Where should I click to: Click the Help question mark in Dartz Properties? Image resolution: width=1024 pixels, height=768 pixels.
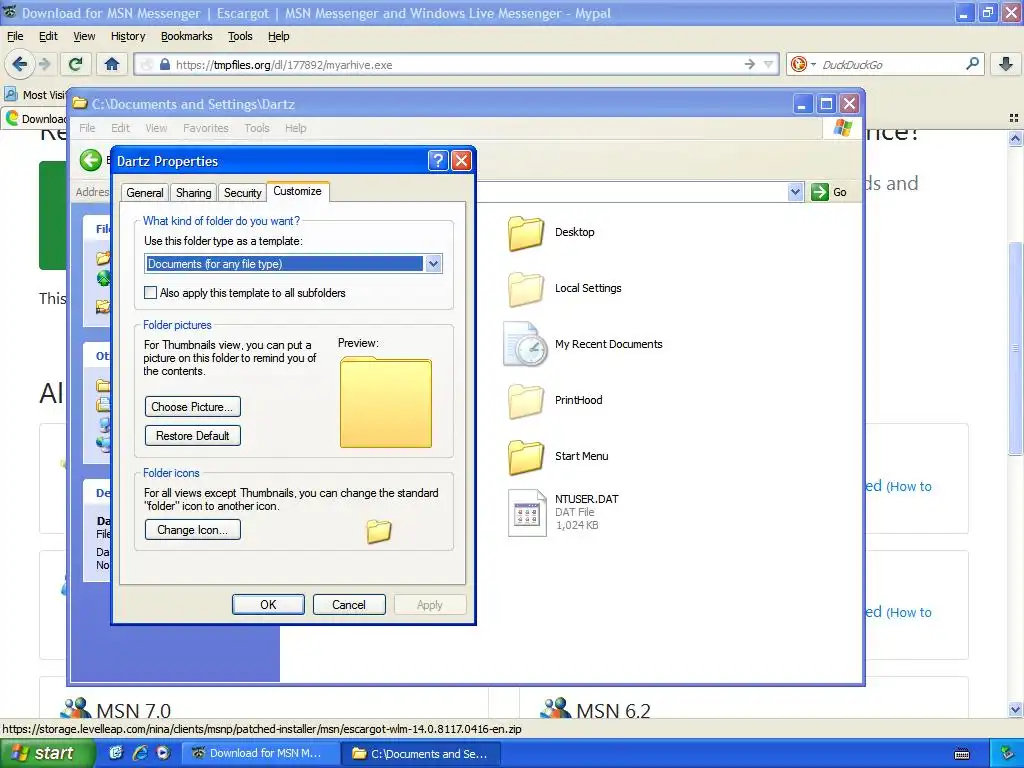click(x=438, y=161)
